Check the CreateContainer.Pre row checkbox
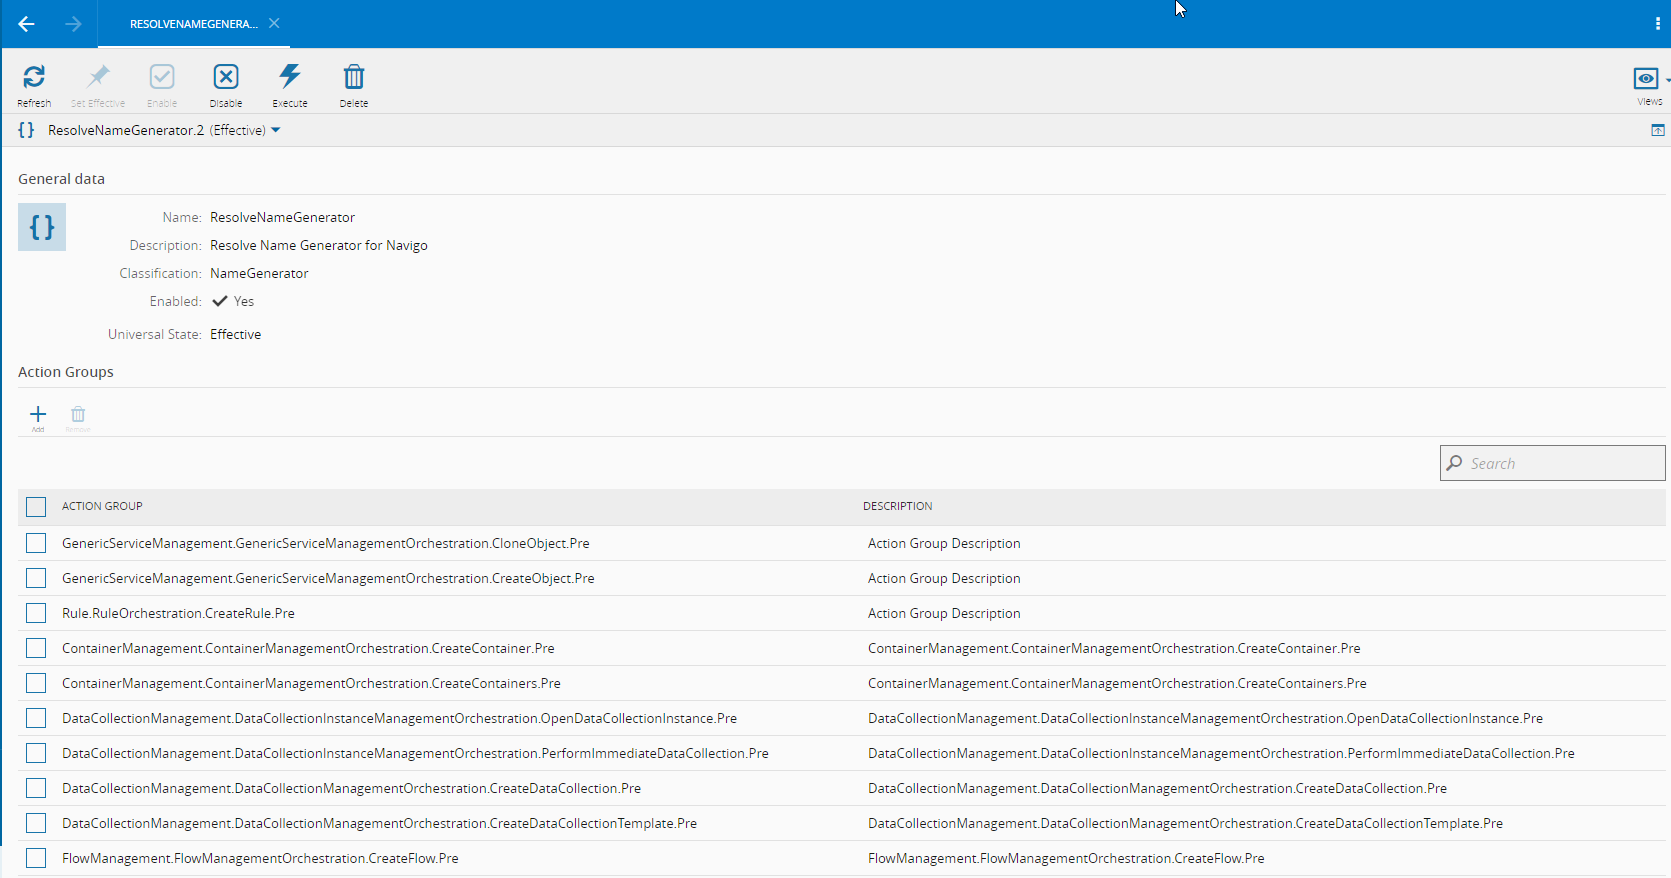1671x878 pixels. pos(36,648)
